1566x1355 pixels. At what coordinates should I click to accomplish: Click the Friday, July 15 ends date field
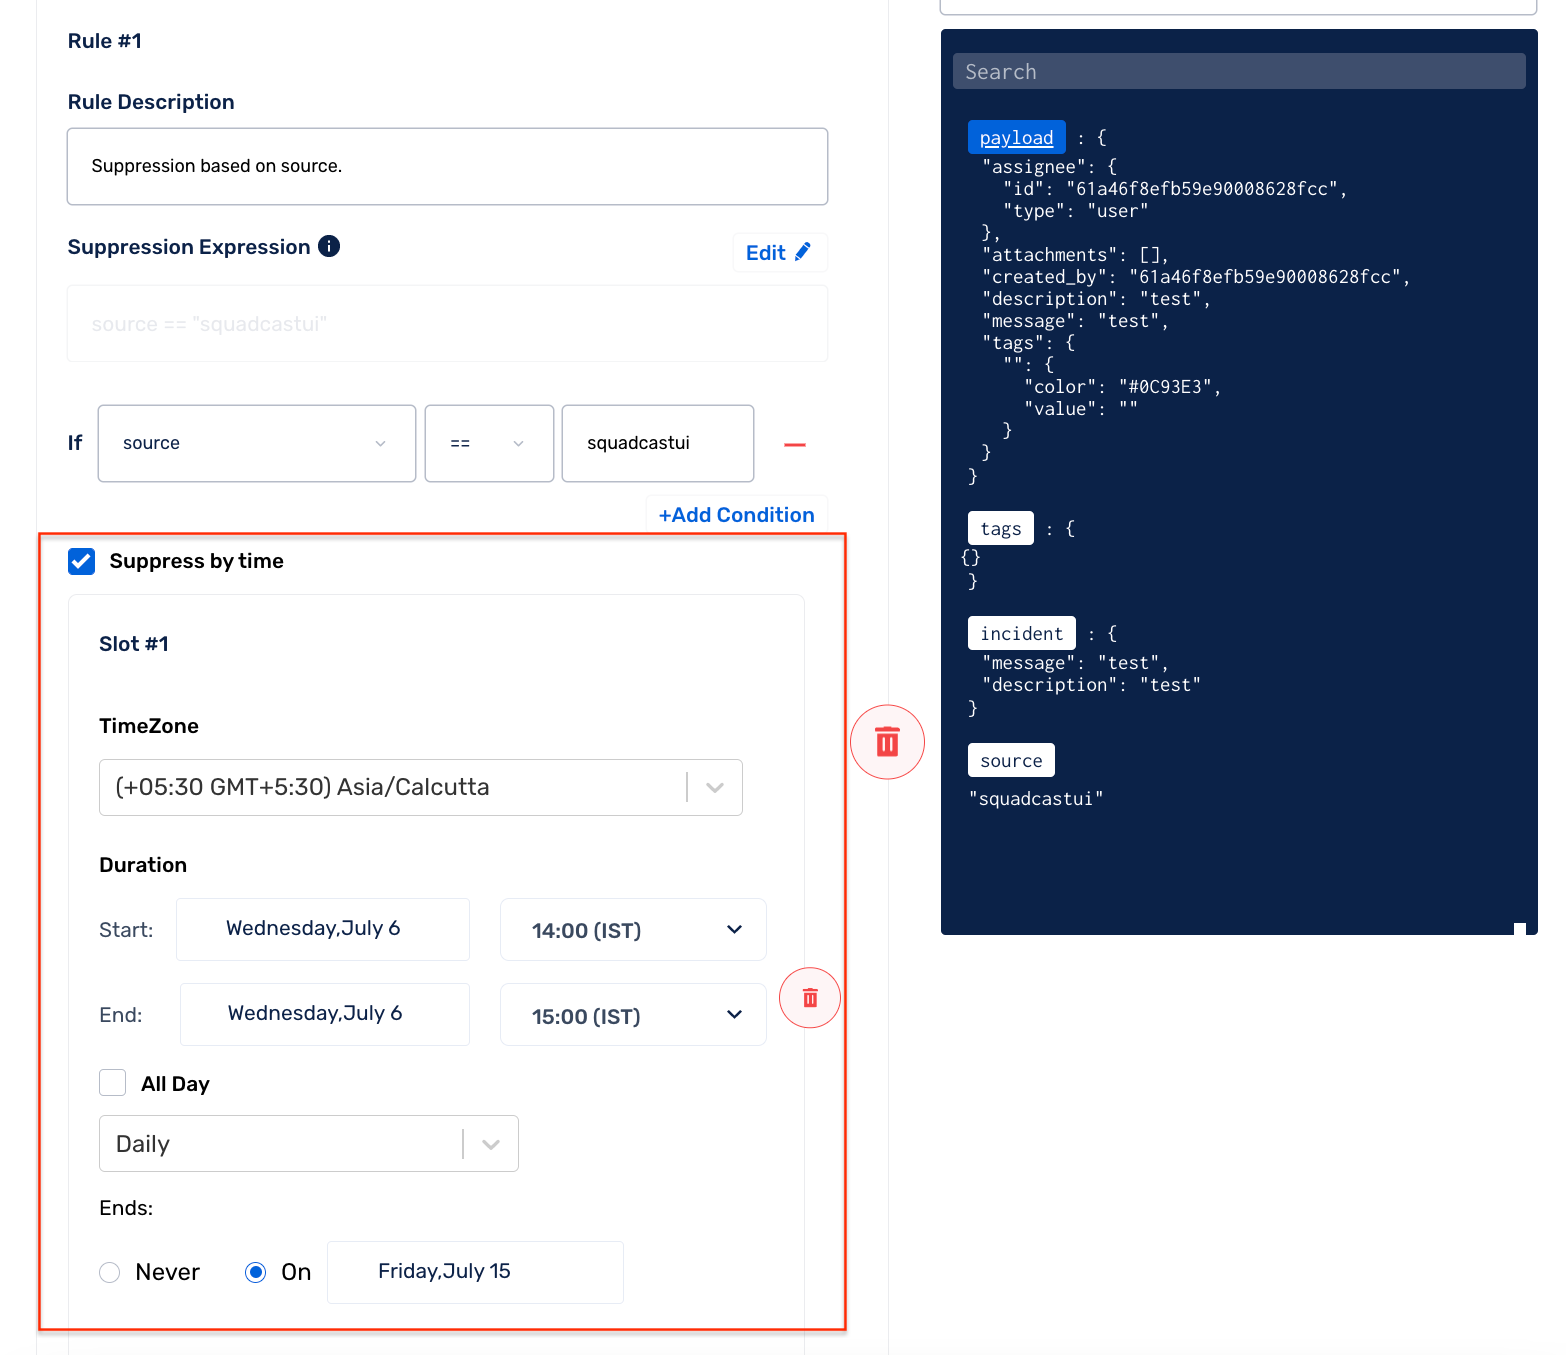475,1272
